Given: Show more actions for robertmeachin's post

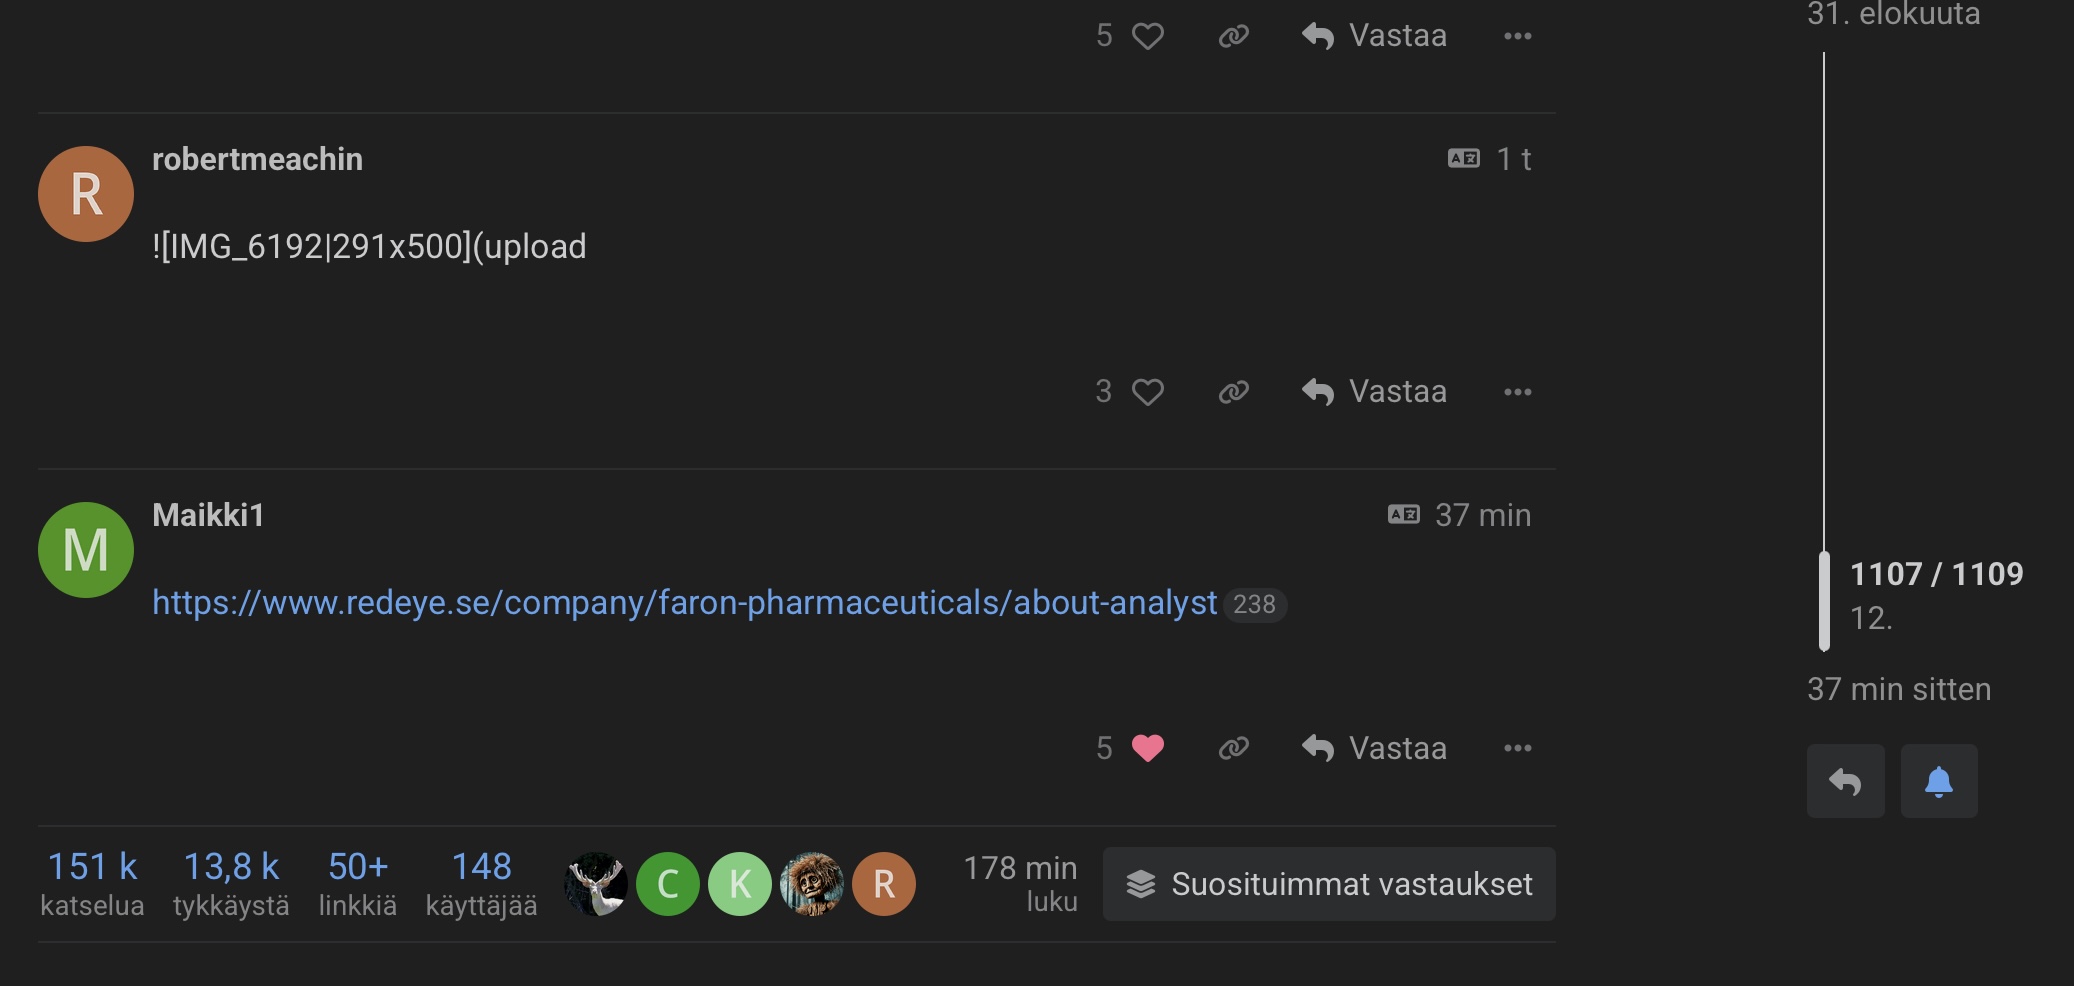Looking at the screenshot, I should (1517, 392).
